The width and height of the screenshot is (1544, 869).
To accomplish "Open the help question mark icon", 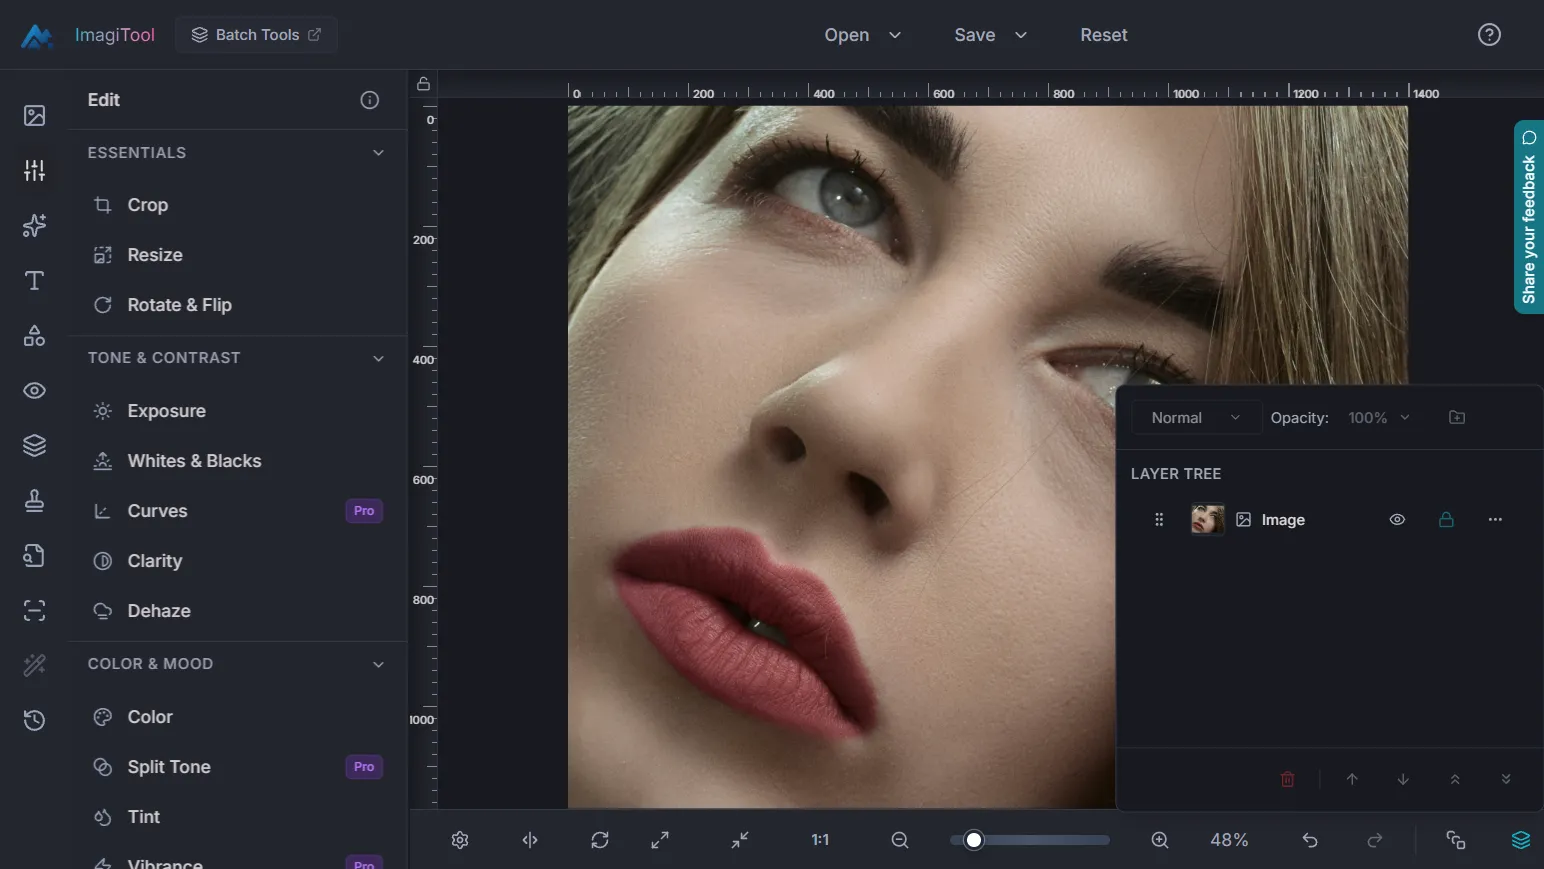I will click(x=1489, y=35).
